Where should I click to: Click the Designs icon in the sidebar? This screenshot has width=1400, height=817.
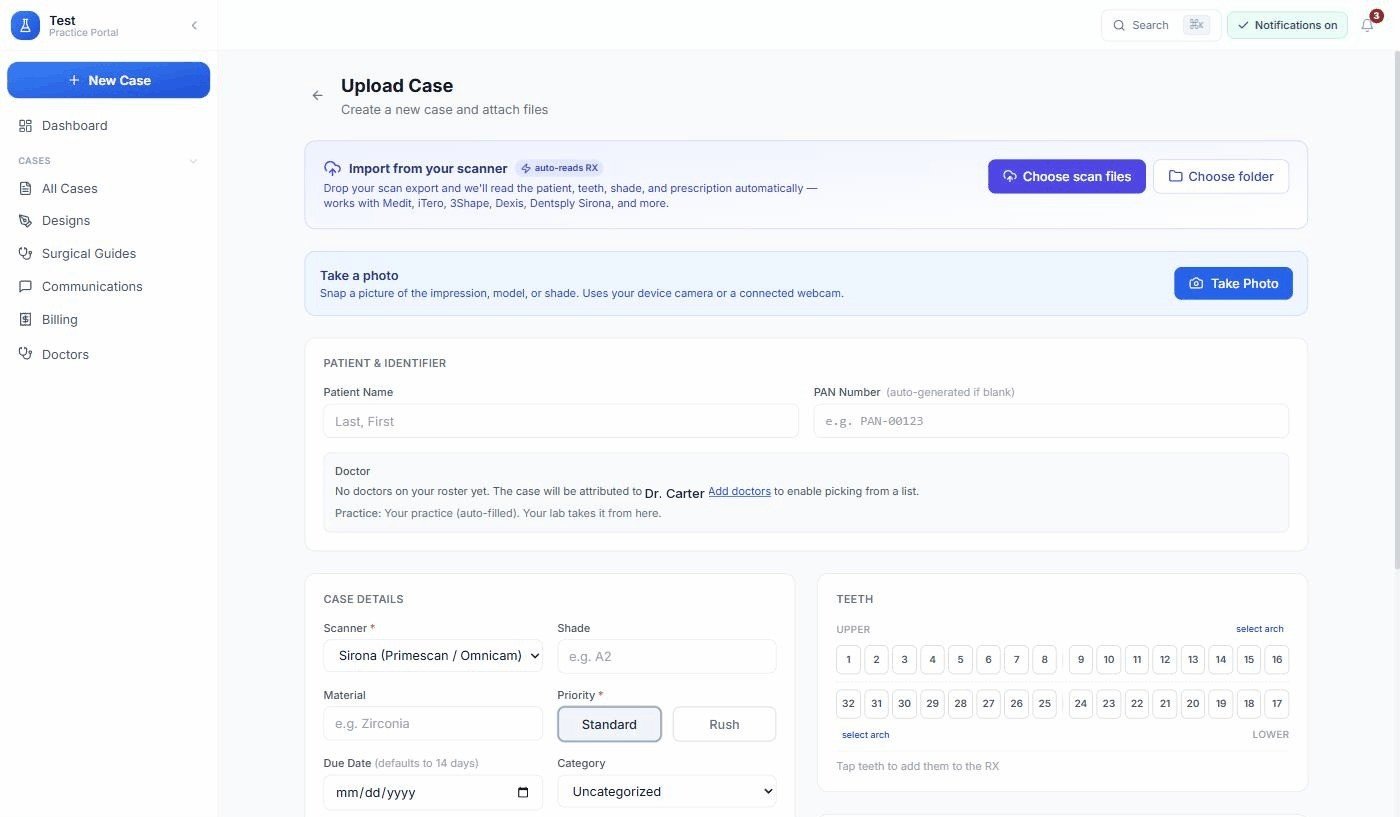(x=25, y=221)
